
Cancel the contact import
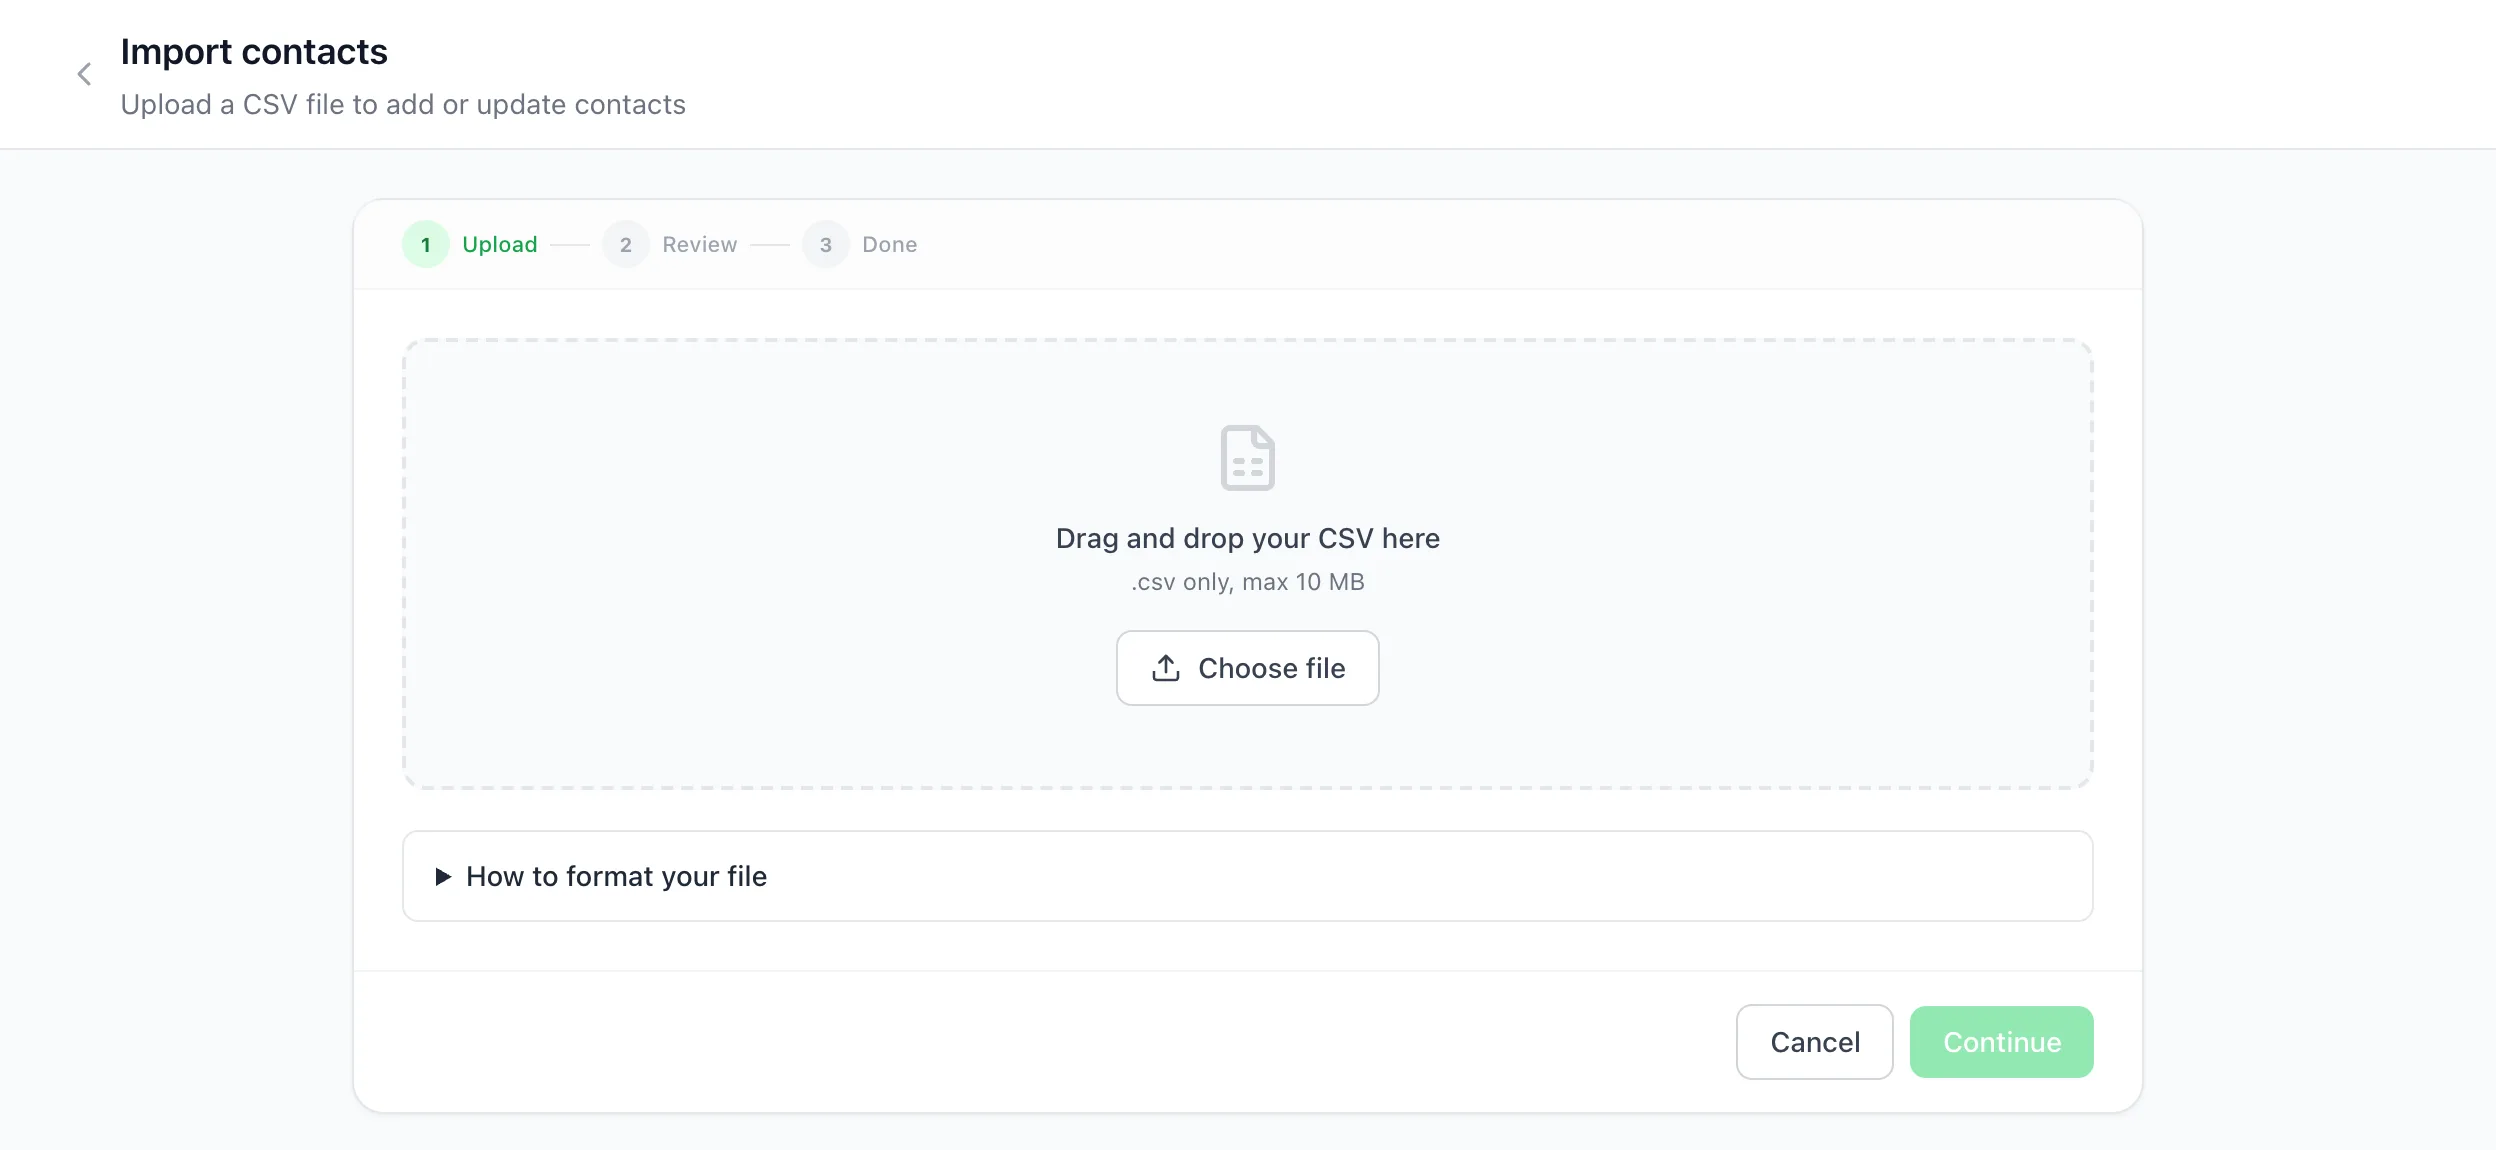(1814, 1042)
